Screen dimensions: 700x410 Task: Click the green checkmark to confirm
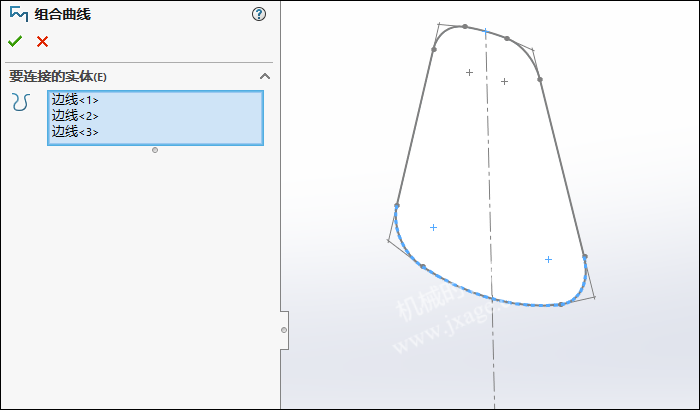pyautogui.click(x=14, y=42)
